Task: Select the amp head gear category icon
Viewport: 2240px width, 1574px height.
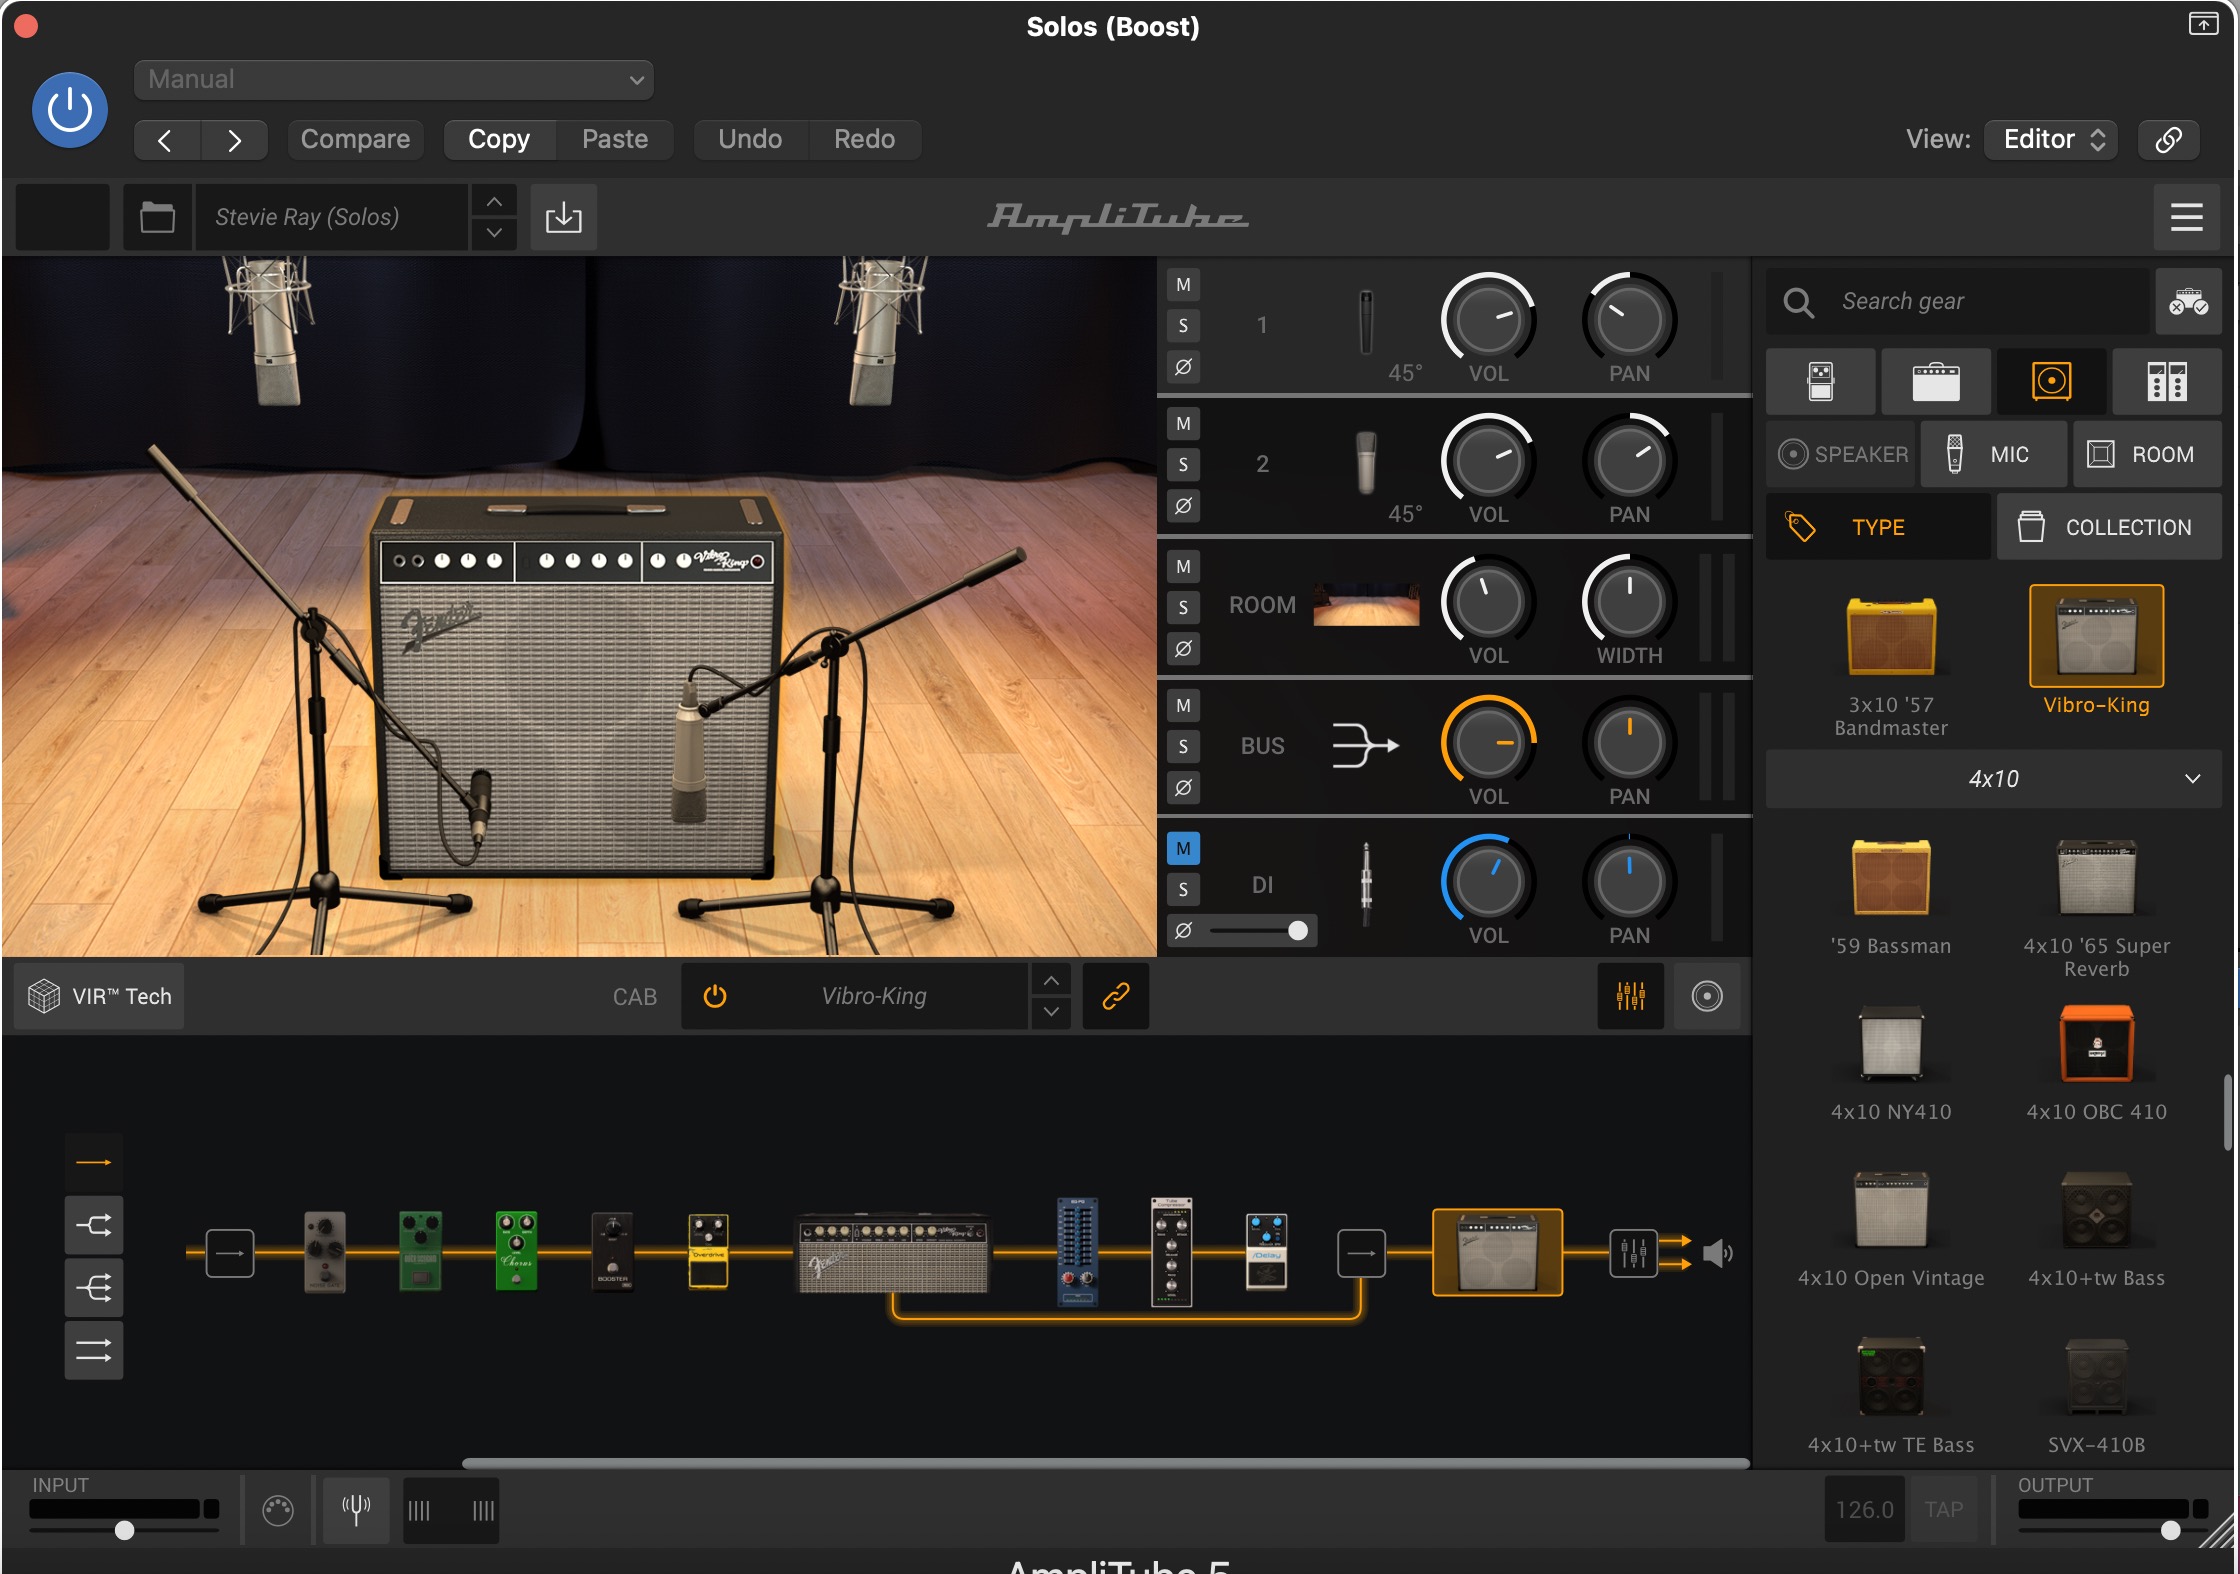Action: (x=1936, y=382)
